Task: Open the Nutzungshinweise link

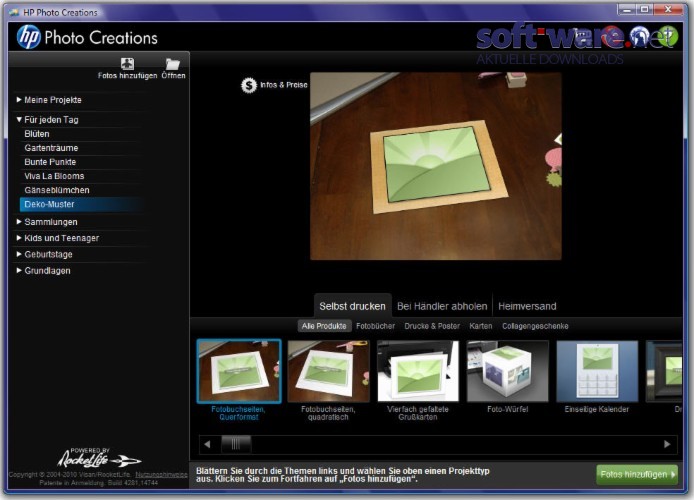Action: tap(161, 474)
